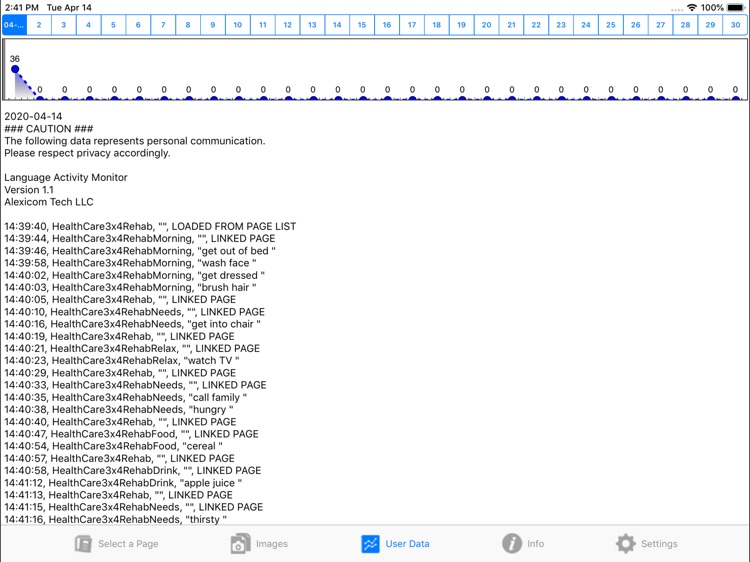The width and height of the screenshot is (750, 562).
Task: Go to day 30 in date strip
Action: pyautogui.click(x=735, y=25)
